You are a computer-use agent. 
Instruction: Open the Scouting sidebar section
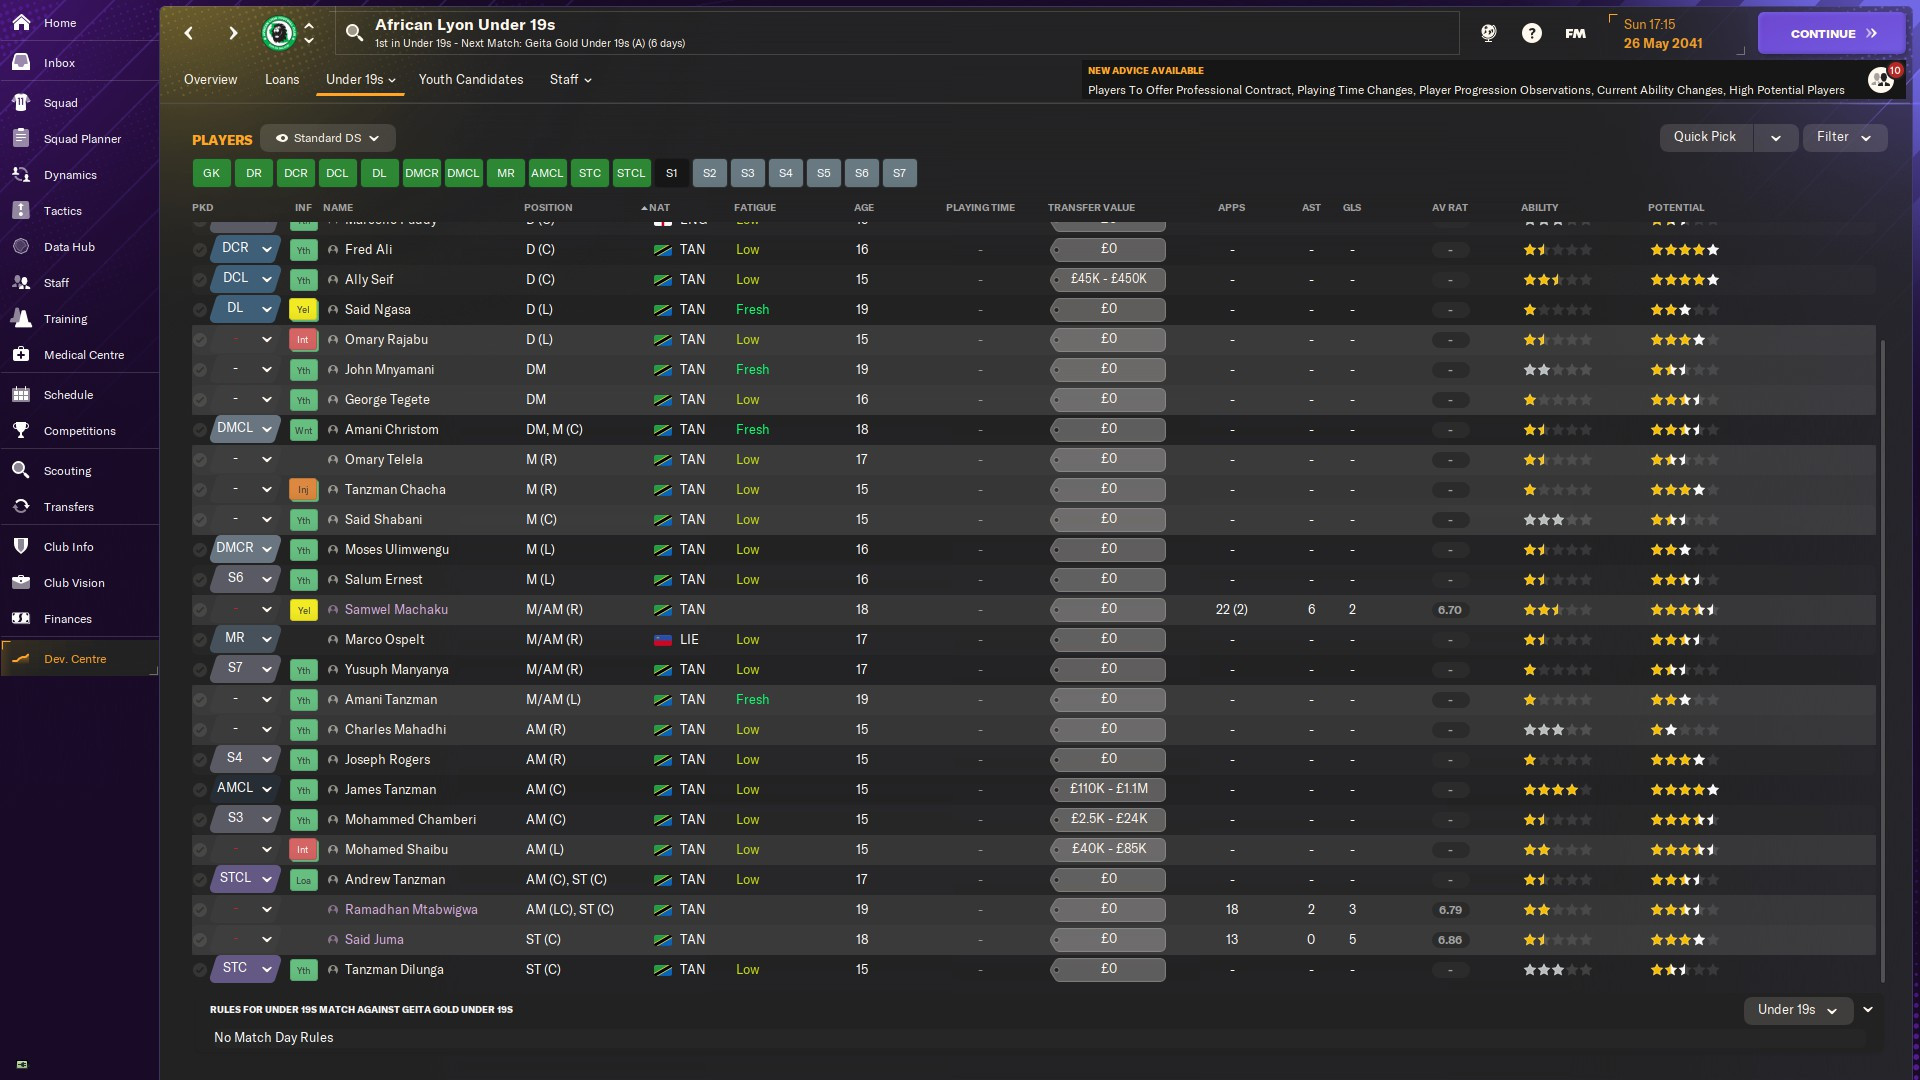(67, 471)
